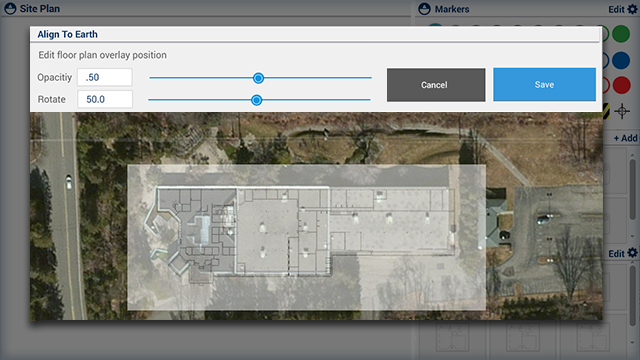This screenshot has width=640, height=360.
Task: Open the lower panel Edit gear icon
Action: coord(632,253)
